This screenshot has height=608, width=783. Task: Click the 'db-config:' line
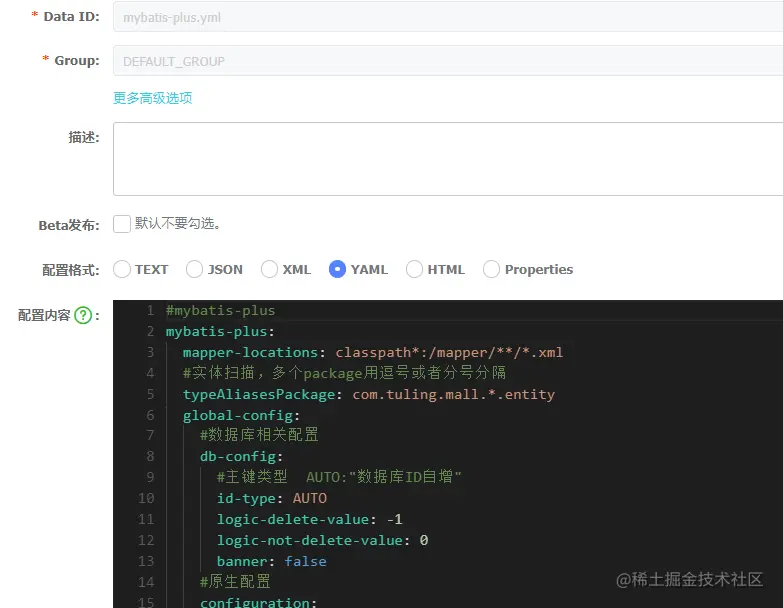pyautogui.click(x=241, y=456)
